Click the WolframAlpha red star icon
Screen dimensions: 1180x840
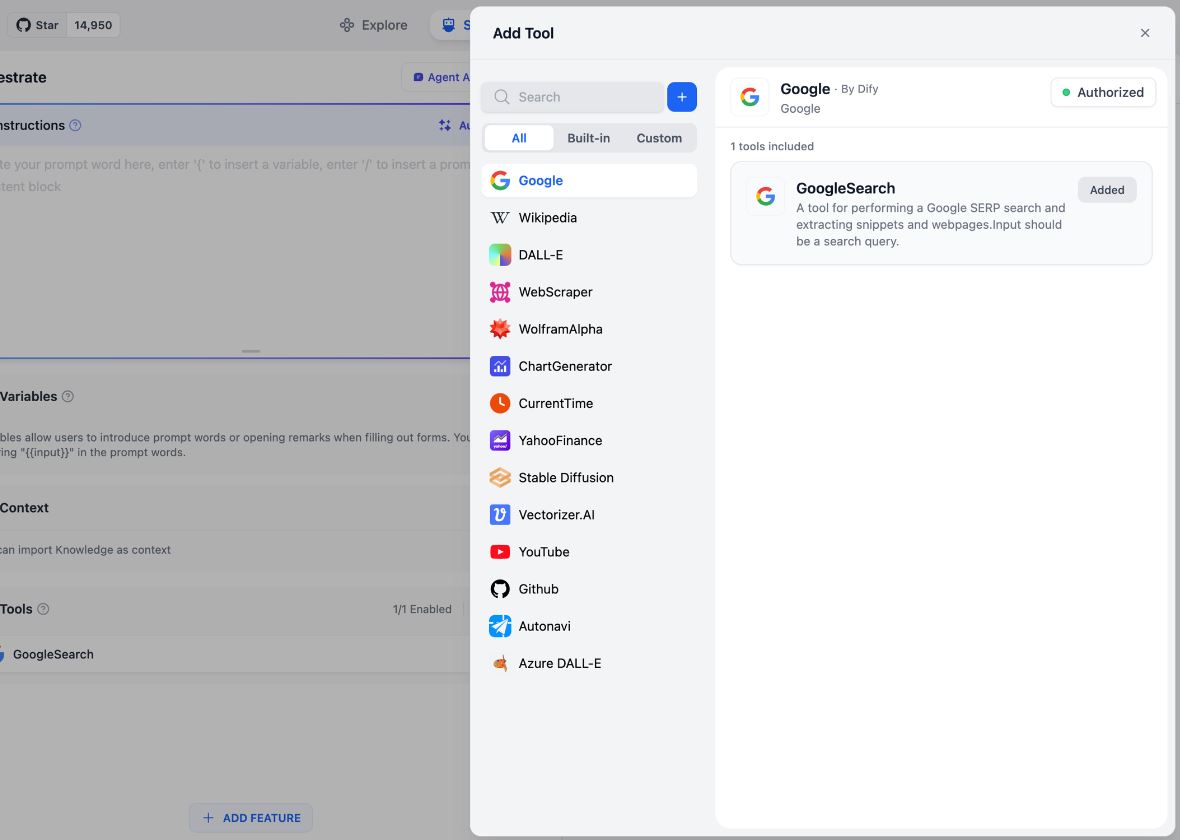pyautogui.click(x=500, y=329)
